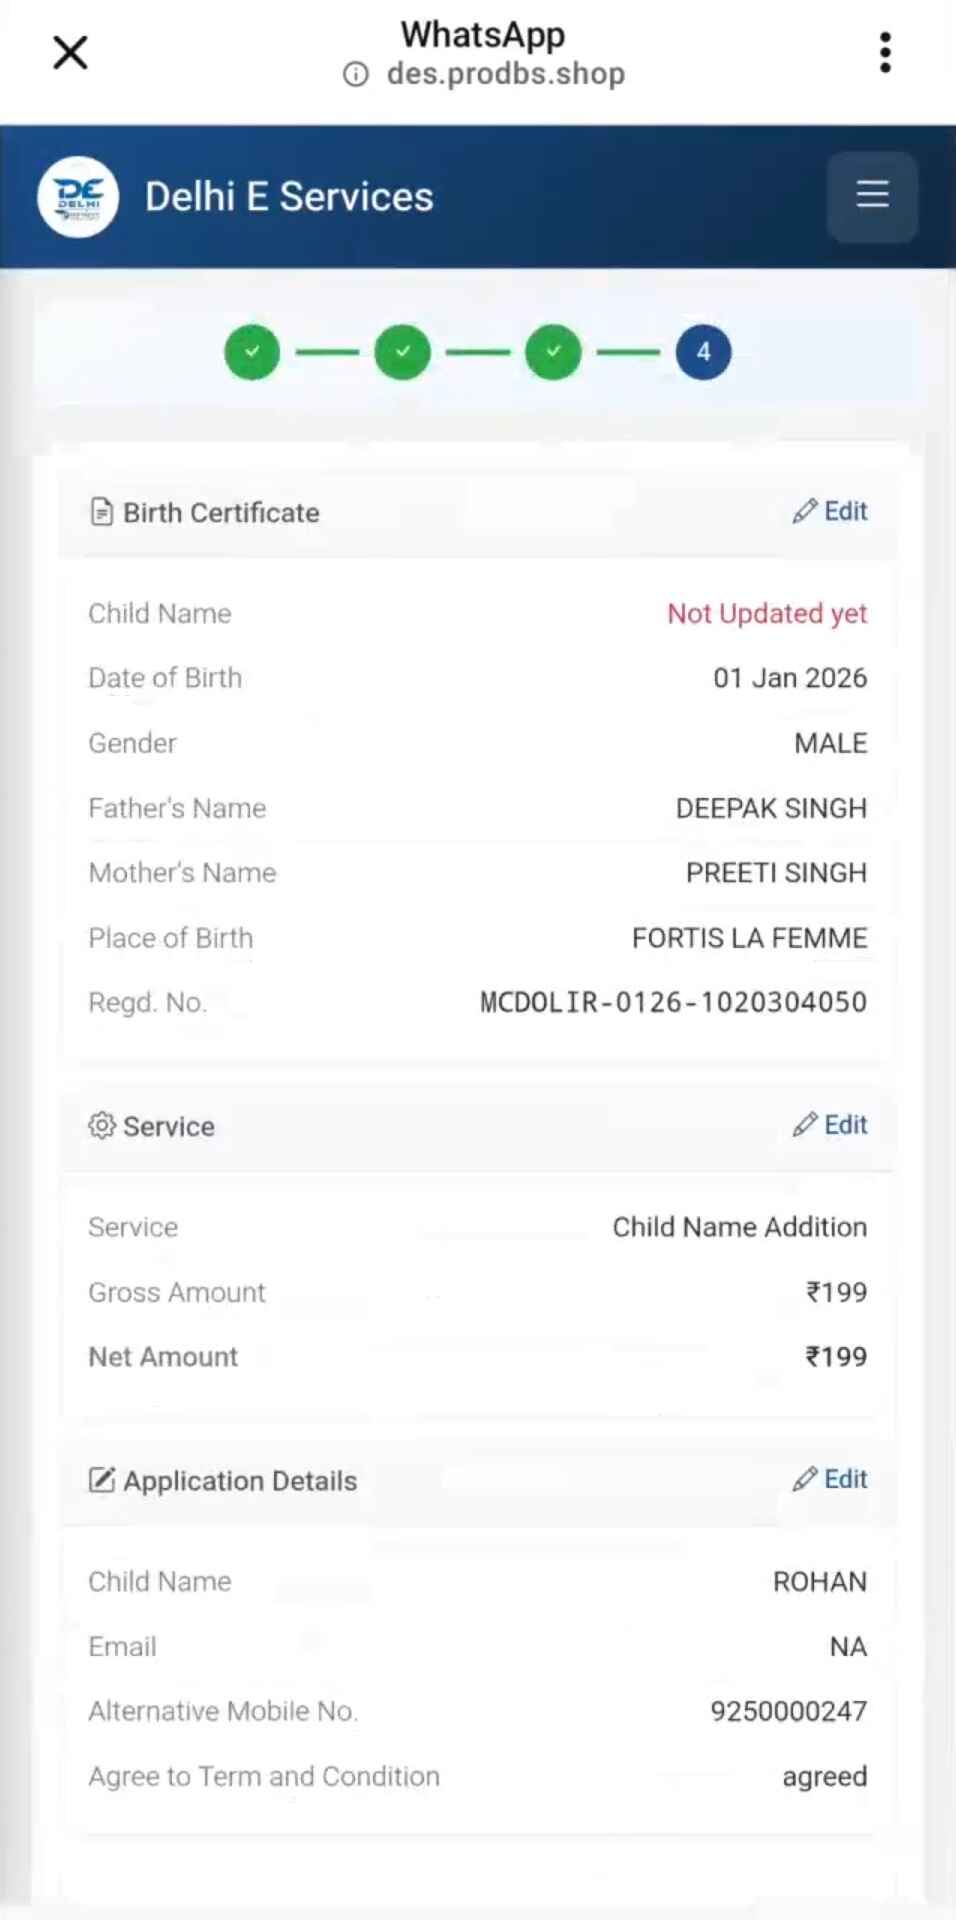Click the Birth Certificate document icon
Viewport: 956px width, 1920px height.
101,512
